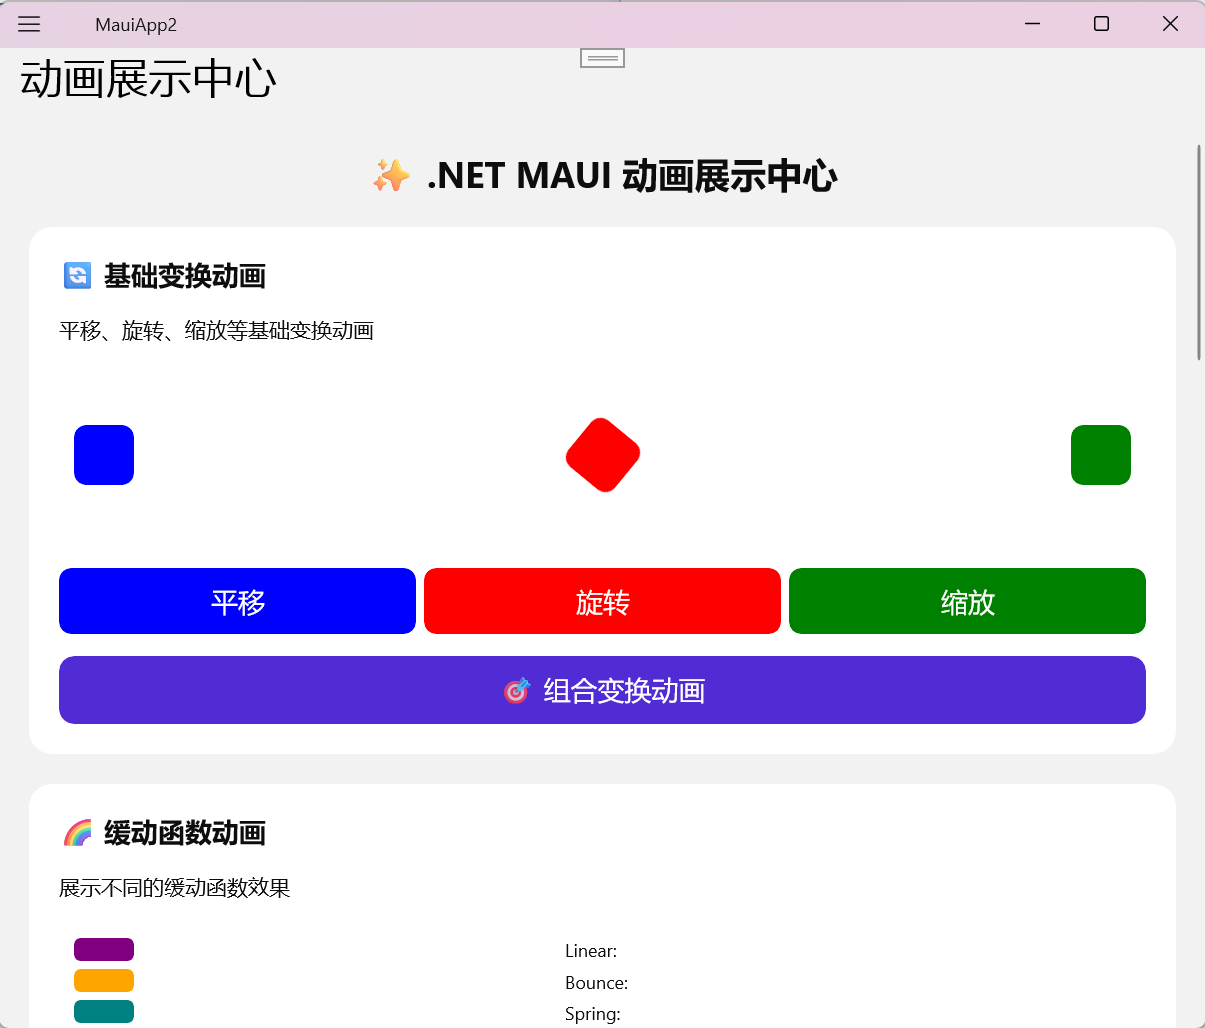
Task: Click the green rounded square box
Action: pyautogui.click(x=1101, y=455)
